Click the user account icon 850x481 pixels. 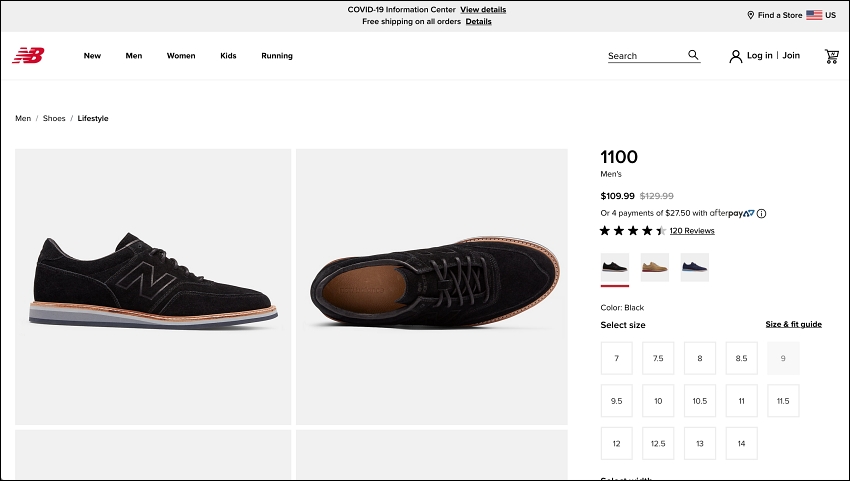coord(736,56)
